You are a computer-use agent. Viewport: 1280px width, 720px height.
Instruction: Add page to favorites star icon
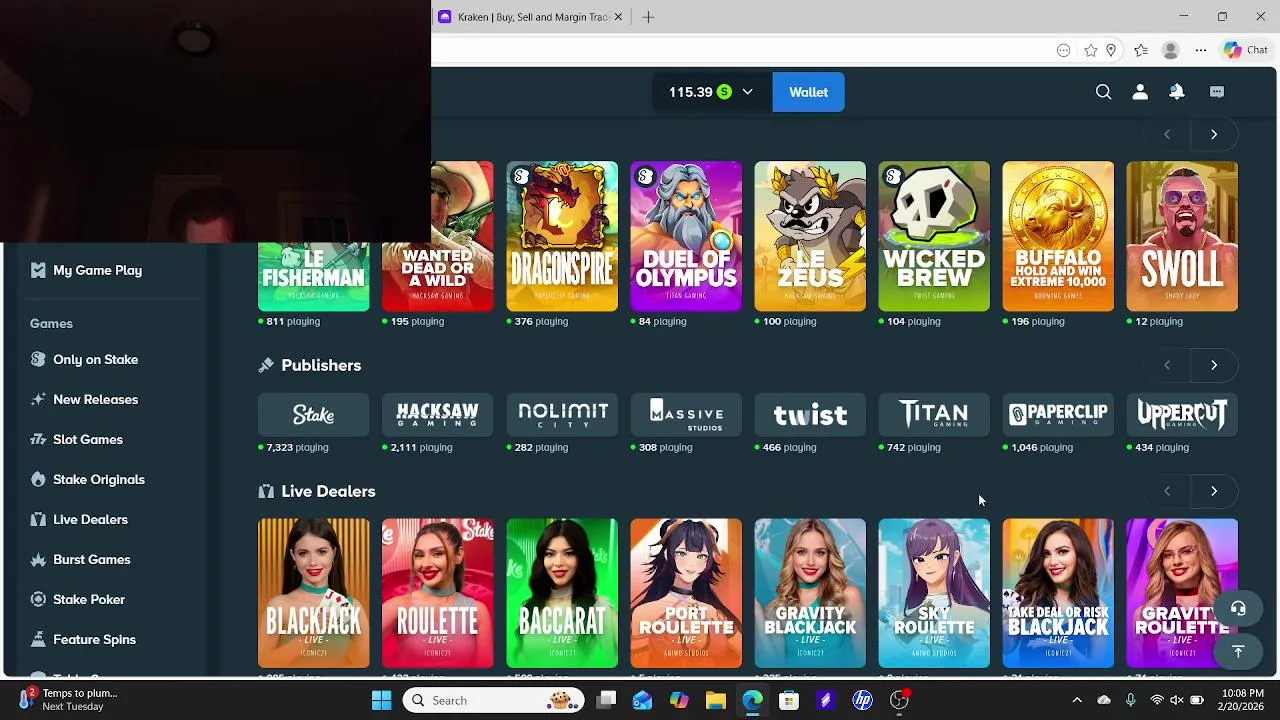pyautogui.click(x=1091, y=50)
